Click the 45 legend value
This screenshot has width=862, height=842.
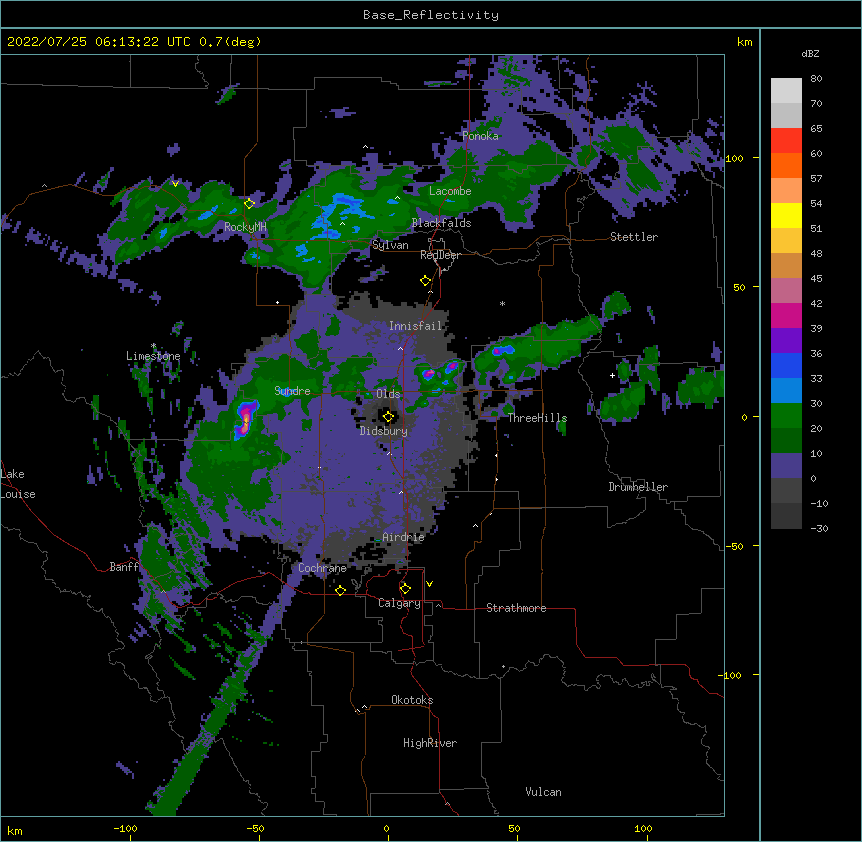[816, 279]
